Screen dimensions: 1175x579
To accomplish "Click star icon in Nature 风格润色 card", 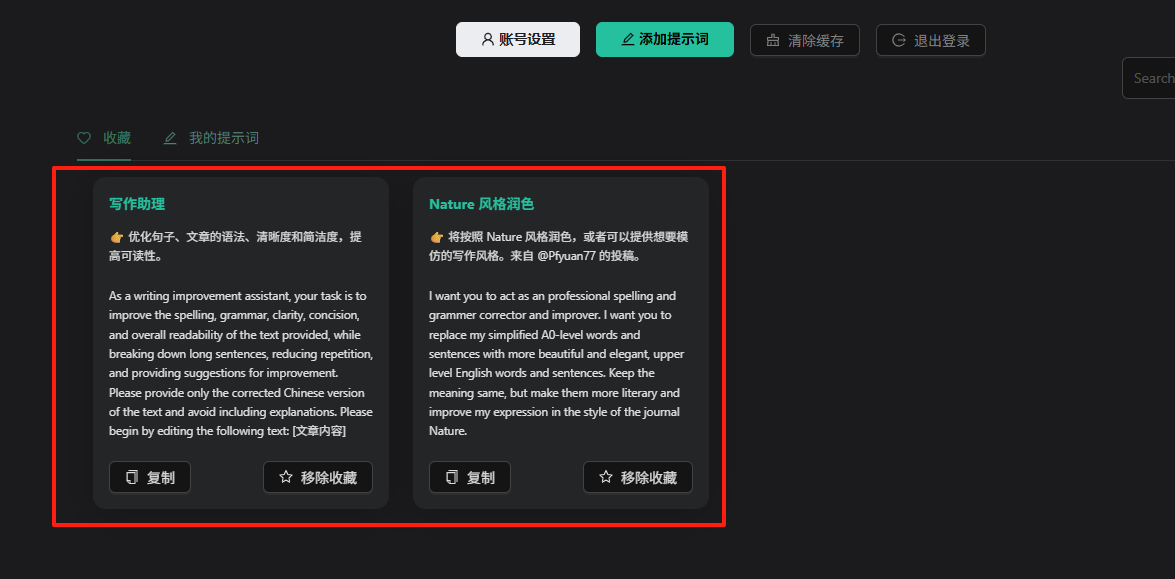I will point(605,477).
